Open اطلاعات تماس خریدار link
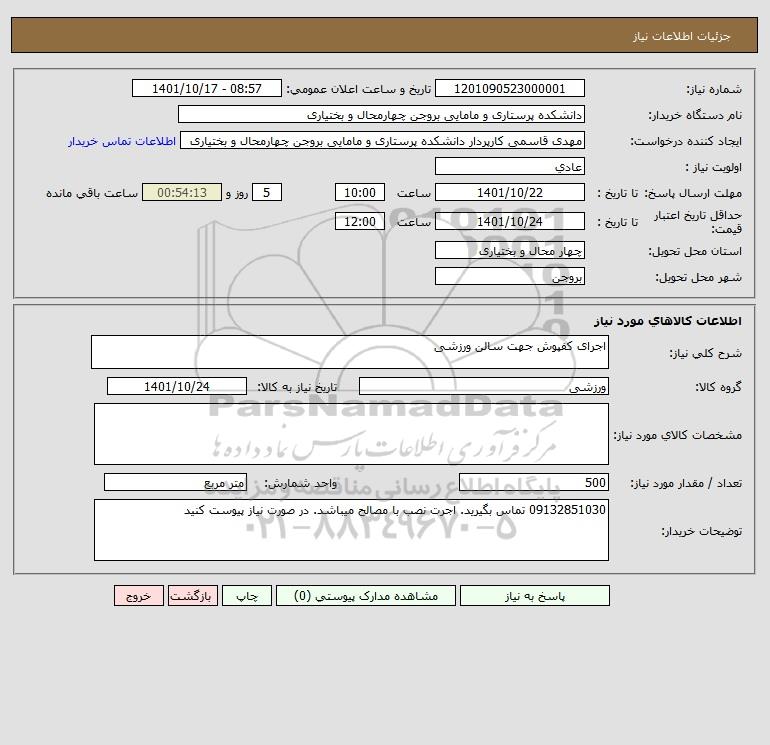The width and height of the screenshot is (770, 745). 122,141
